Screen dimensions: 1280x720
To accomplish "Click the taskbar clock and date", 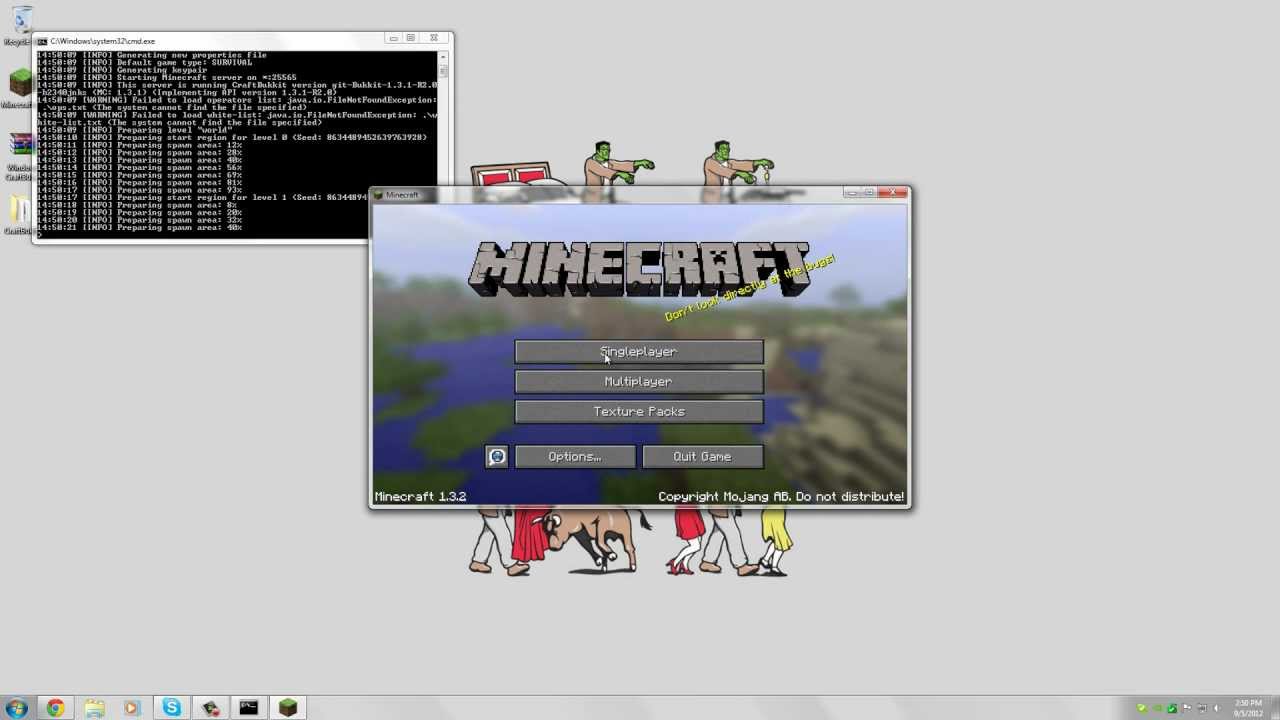I will coord(1249,708).
